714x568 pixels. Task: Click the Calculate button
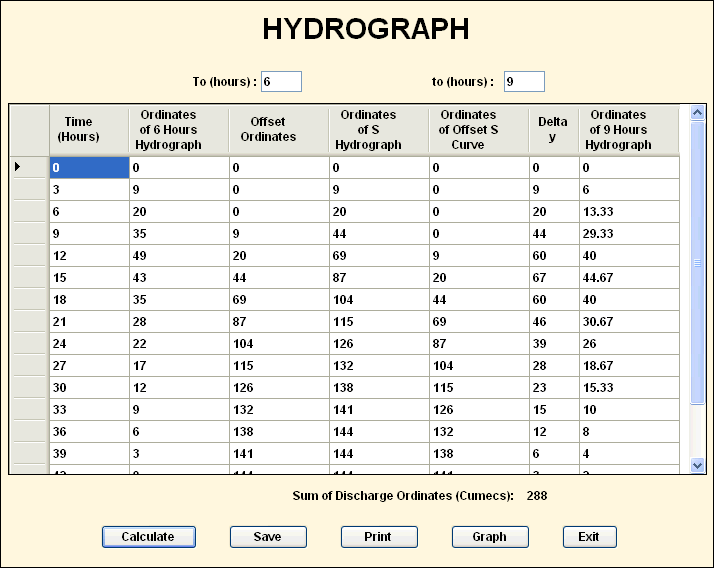click(x=148, y=537)
